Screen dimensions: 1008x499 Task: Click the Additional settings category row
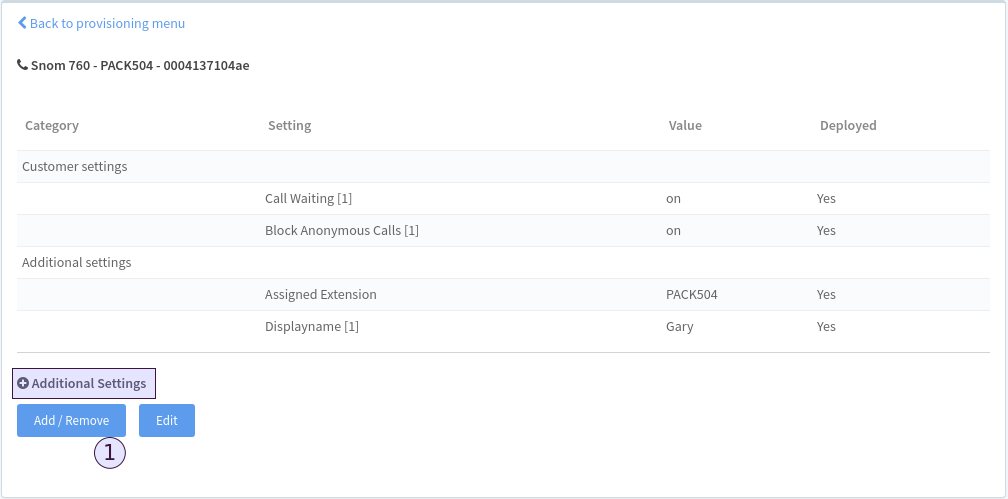(x=77, y=263)
